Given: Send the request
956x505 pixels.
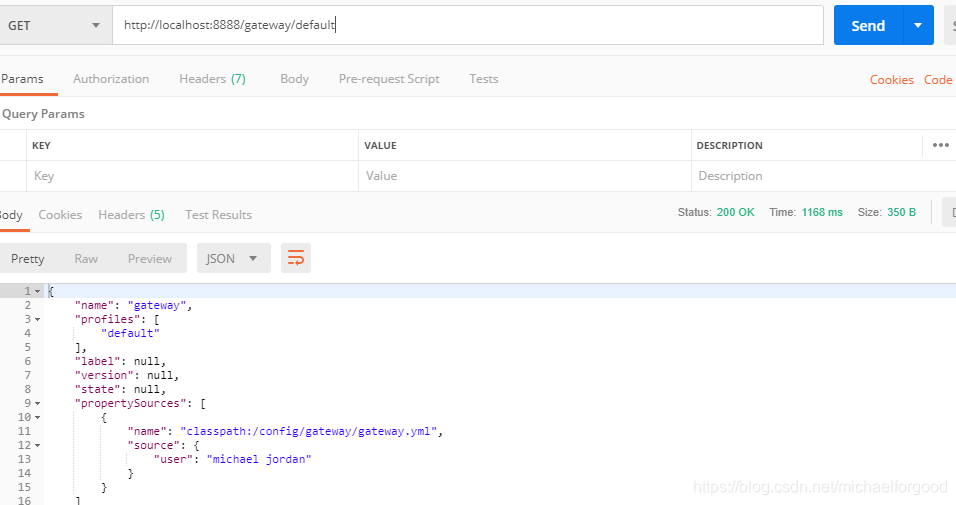Looking at the screenshot, I should coord(868,26).
